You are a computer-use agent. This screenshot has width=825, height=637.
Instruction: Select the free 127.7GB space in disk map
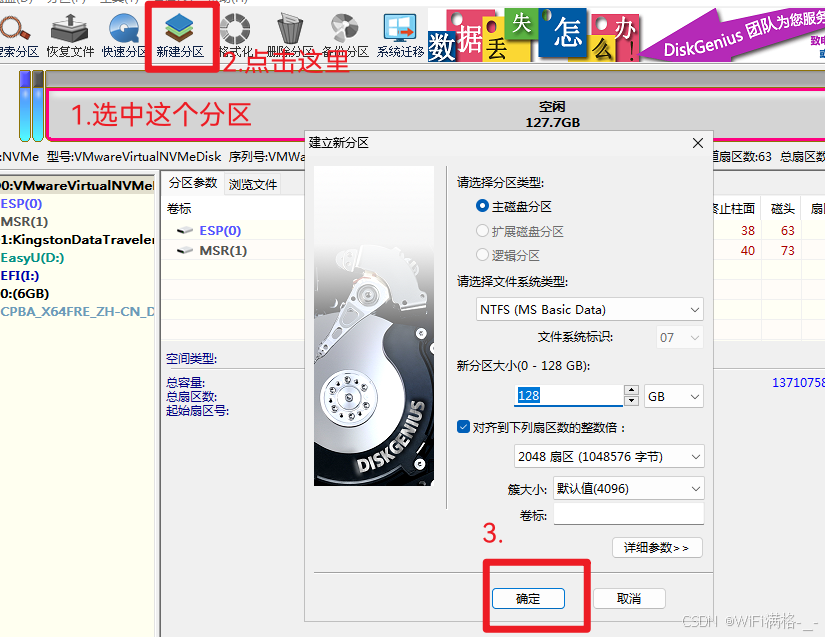(x=437, y=115)
